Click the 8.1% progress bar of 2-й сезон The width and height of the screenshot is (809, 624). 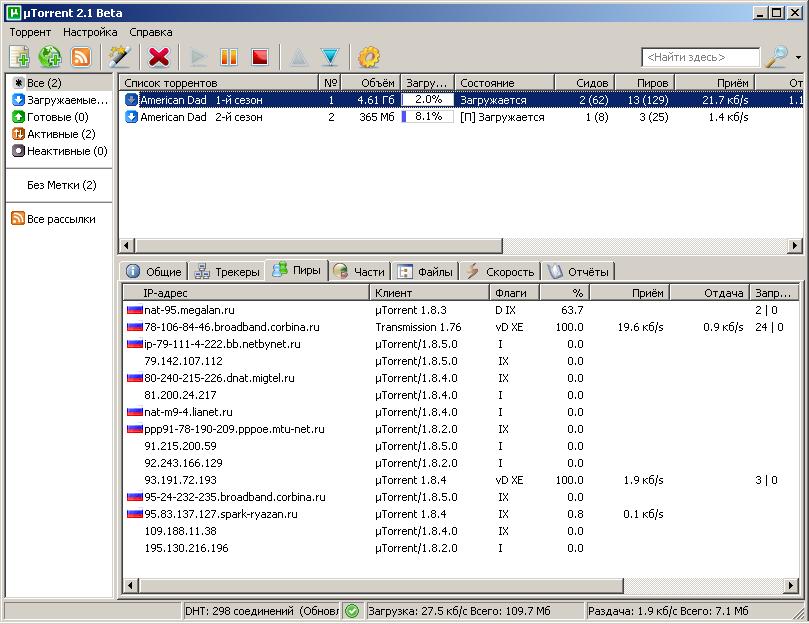pyautogui.click(x=427, y=117)
